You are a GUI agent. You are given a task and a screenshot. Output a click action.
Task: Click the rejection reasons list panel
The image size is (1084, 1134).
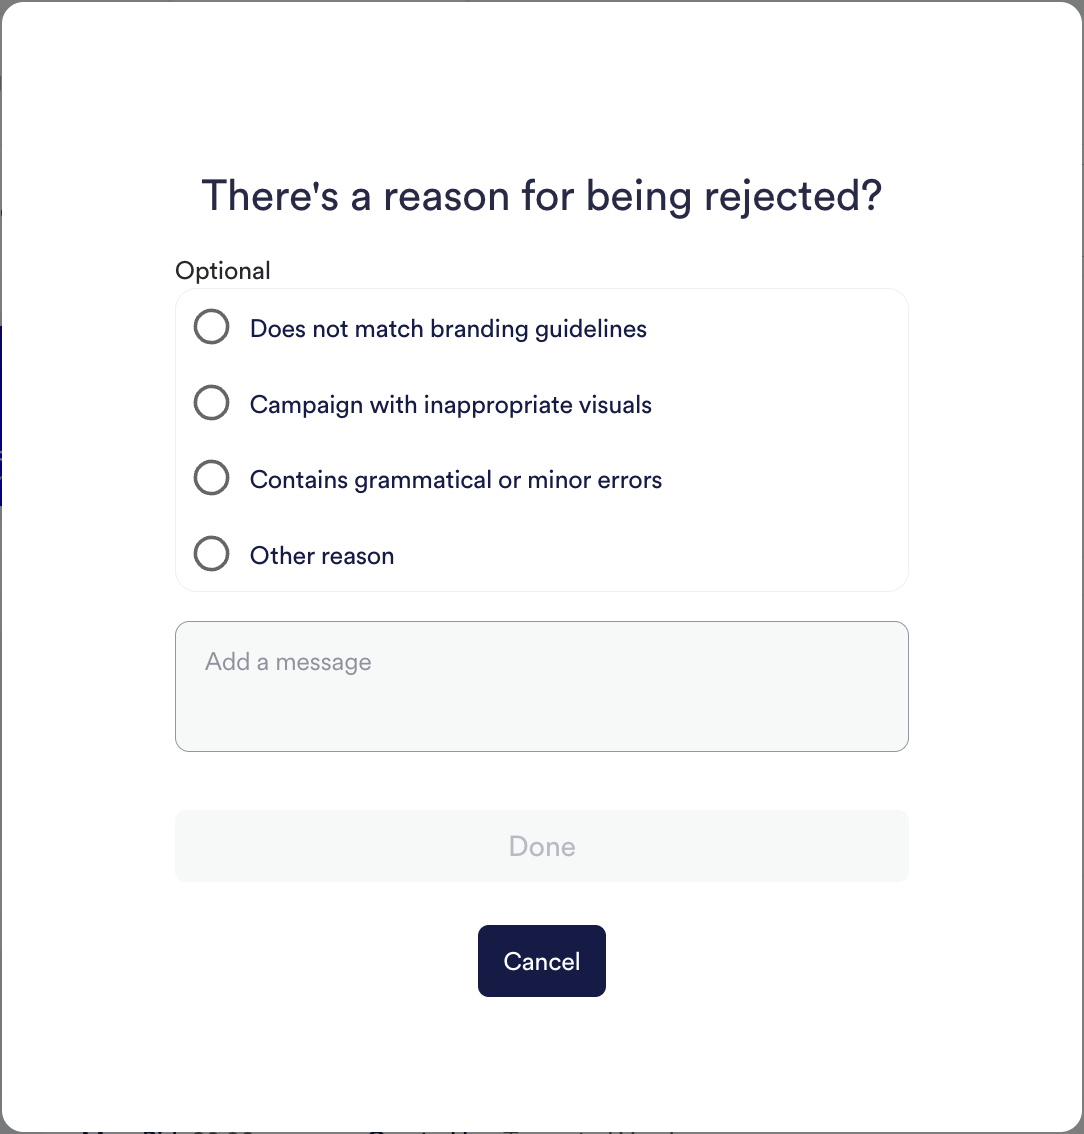coord(541,440)
